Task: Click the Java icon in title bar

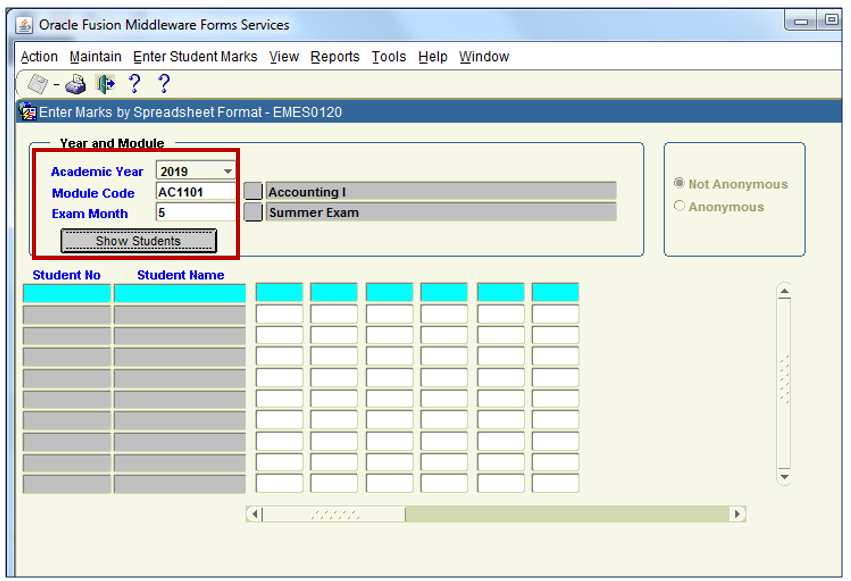Action: tap(25, 25)
